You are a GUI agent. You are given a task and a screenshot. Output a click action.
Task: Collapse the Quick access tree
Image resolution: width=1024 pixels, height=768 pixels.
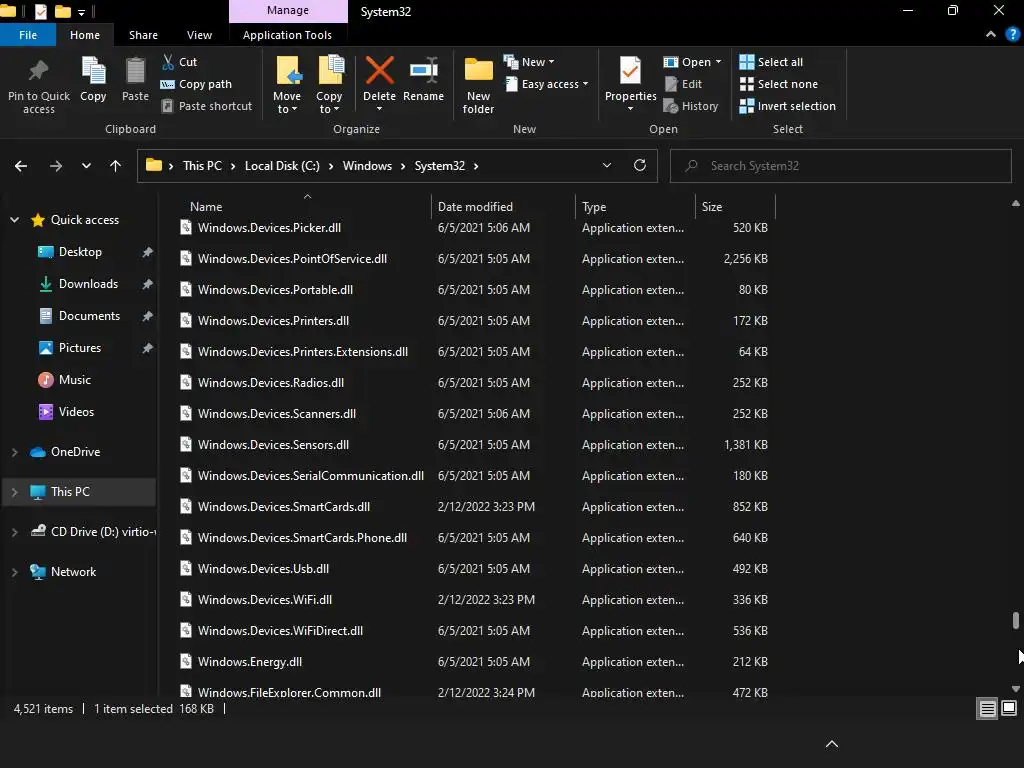click(x=14, y=220)
